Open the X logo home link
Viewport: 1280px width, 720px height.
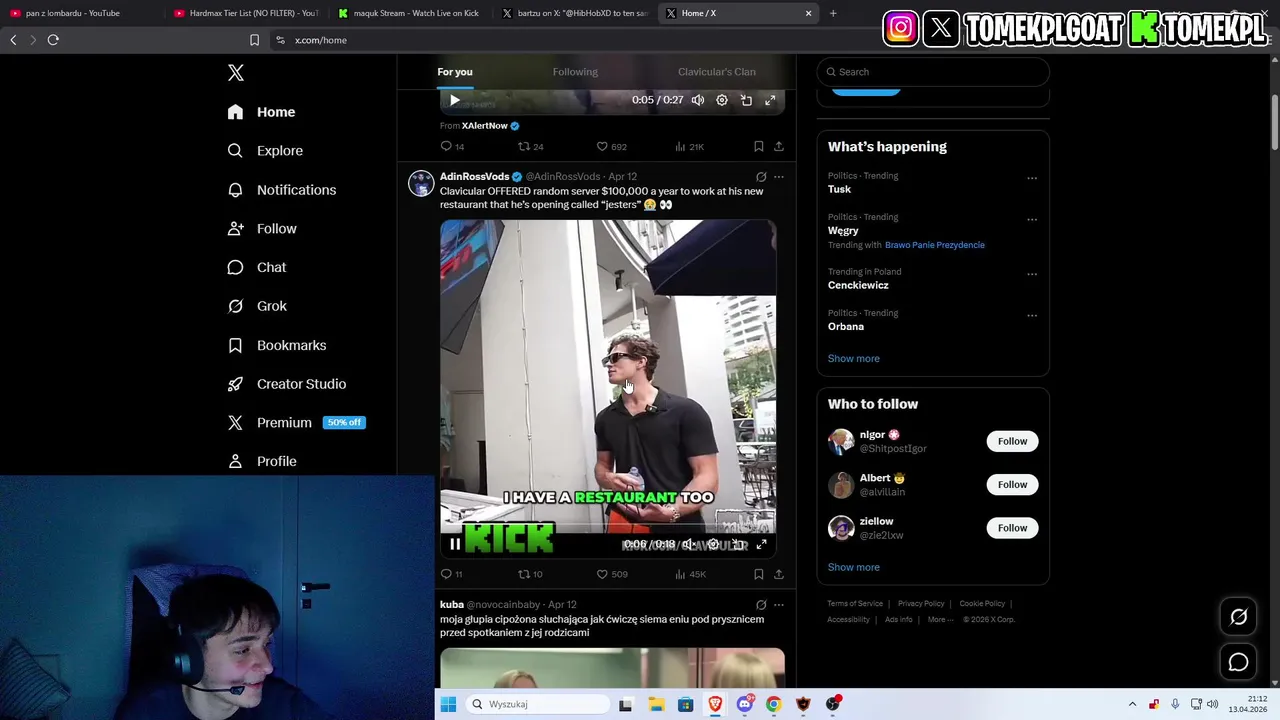236,73
